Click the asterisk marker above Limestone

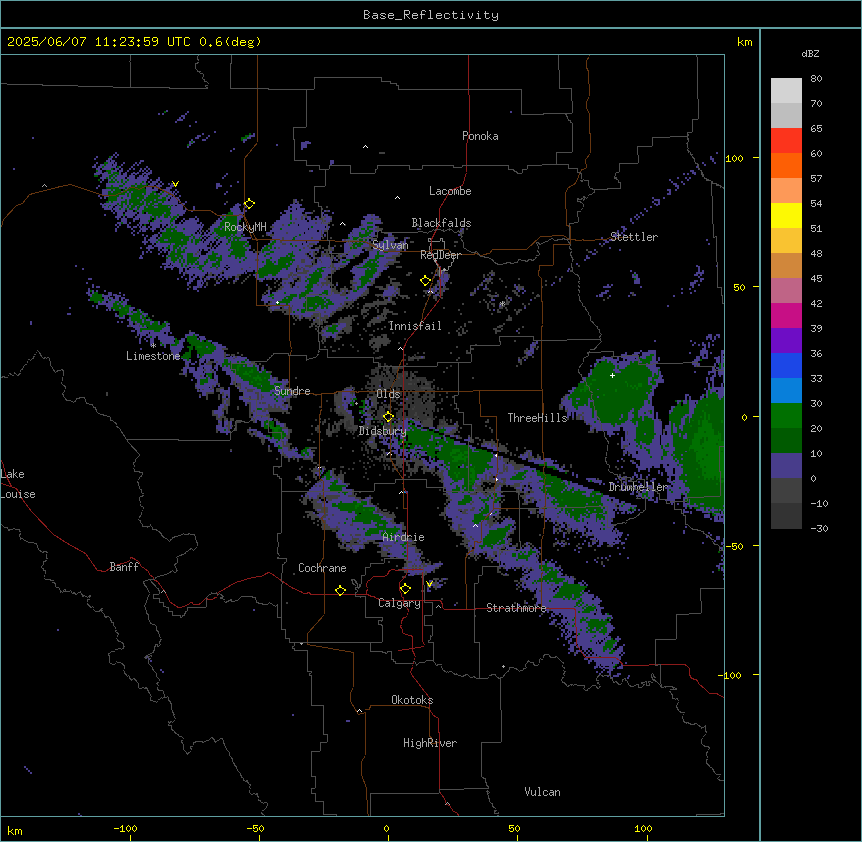153,345
